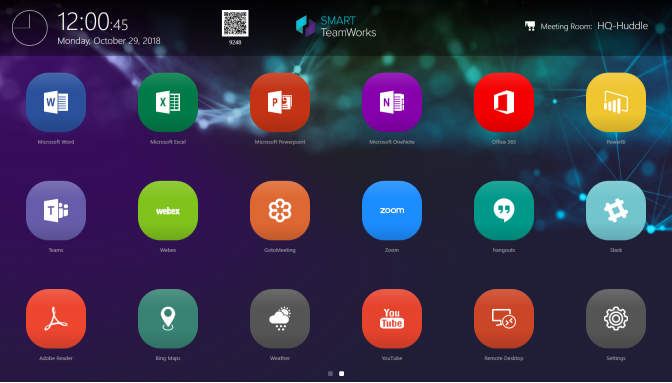This screenshot has width=672, height=383.
Task: Open the Settings gear tile
Action: coord(616,319)
